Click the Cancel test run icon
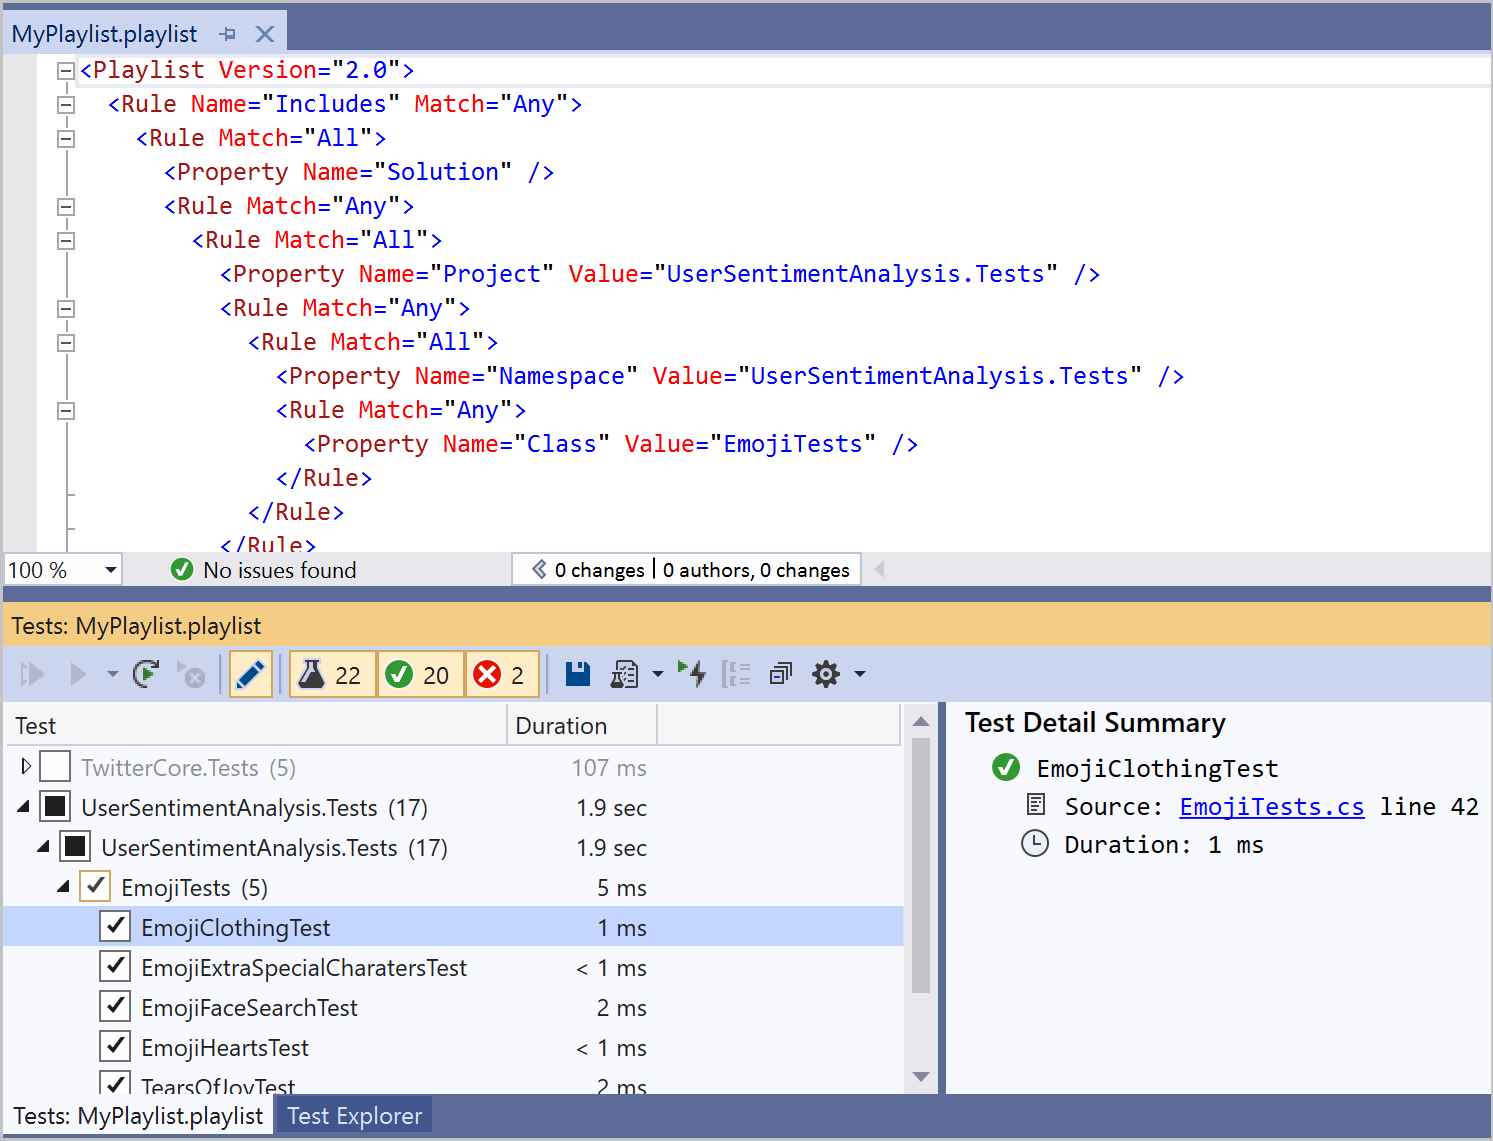 190,674
